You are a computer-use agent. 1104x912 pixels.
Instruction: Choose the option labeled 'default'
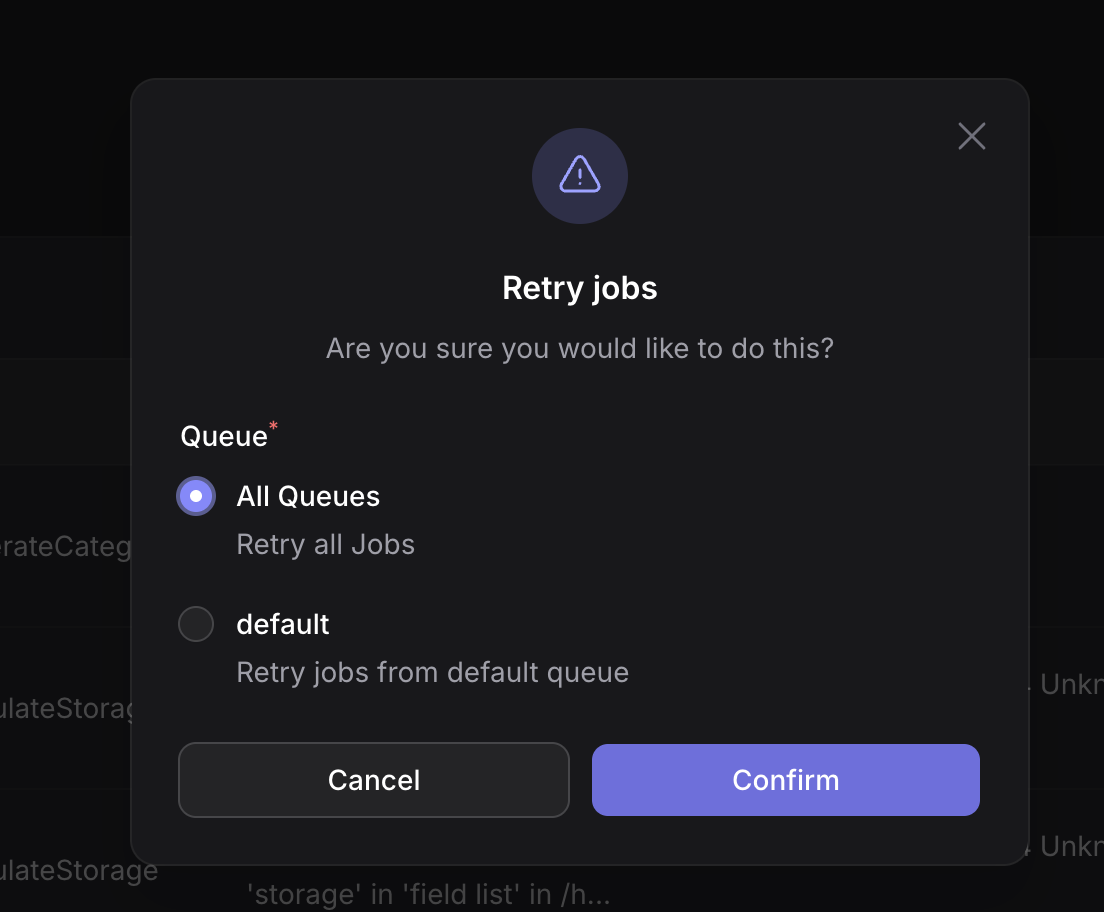[283, 624]
